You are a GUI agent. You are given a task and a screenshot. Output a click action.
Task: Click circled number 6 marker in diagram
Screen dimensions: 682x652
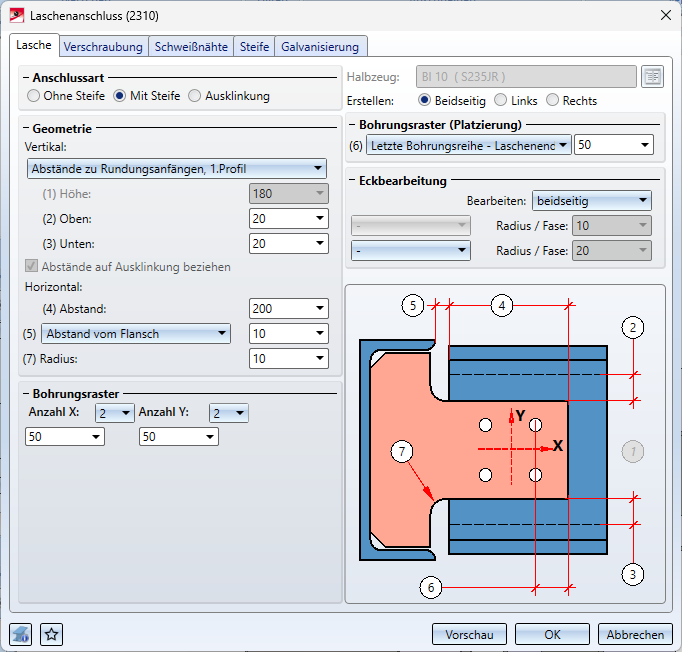[x=431, y=587]
